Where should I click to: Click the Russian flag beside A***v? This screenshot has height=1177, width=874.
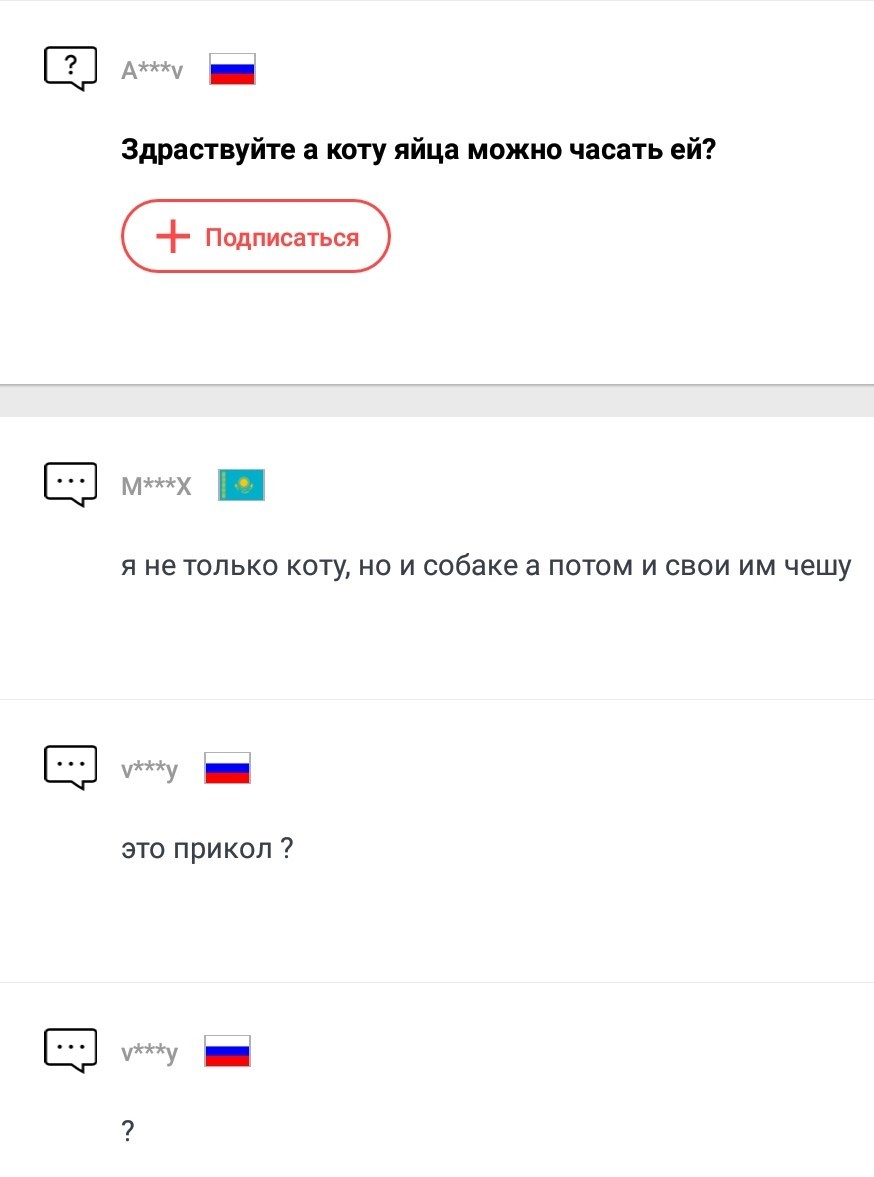pyautogui.click(x=233, y=69)
